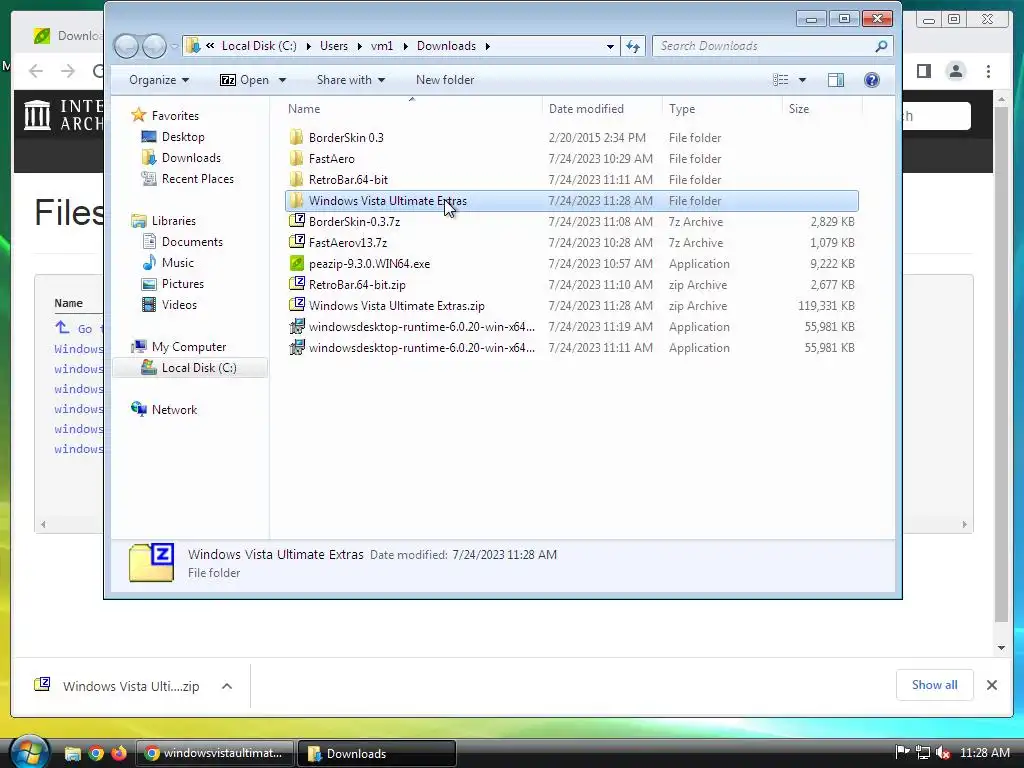Click the vm1 breadcrumb segment
The image size is (1024, 768).
(x=382, y=46)
